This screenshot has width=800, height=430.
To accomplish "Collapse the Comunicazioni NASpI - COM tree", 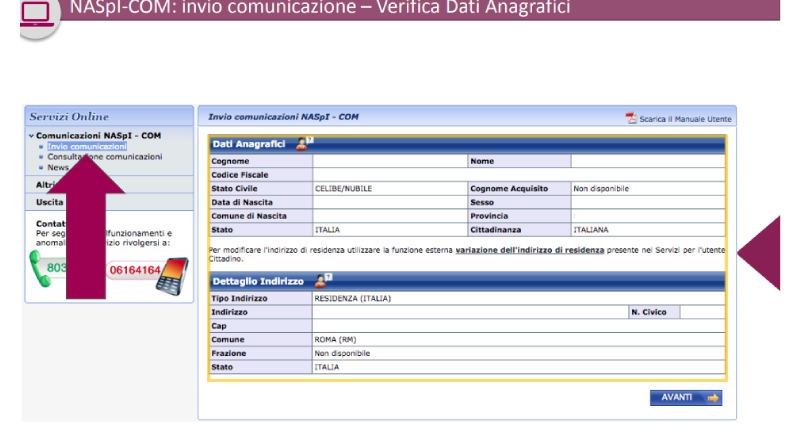I will 31,136.
